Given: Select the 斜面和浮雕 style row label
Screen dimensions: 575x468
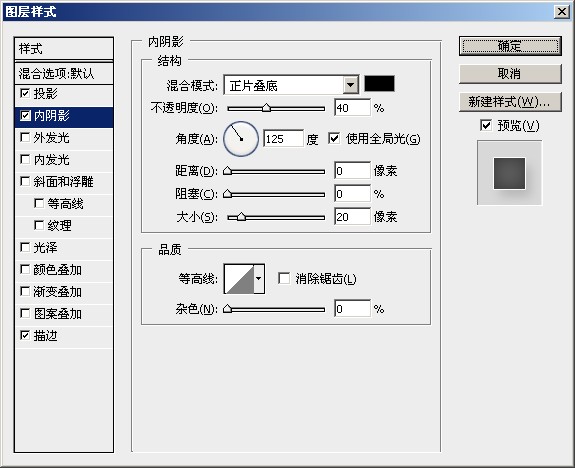Looking at the screenshot, I should pyautogui.click(x=63, y=182).
